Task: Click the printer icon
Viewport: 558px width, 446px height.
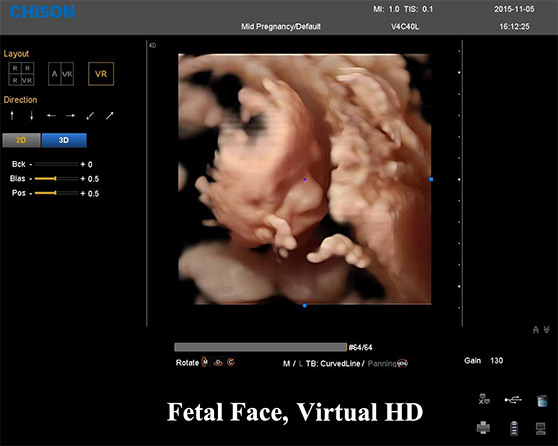Action: [483, 427]
